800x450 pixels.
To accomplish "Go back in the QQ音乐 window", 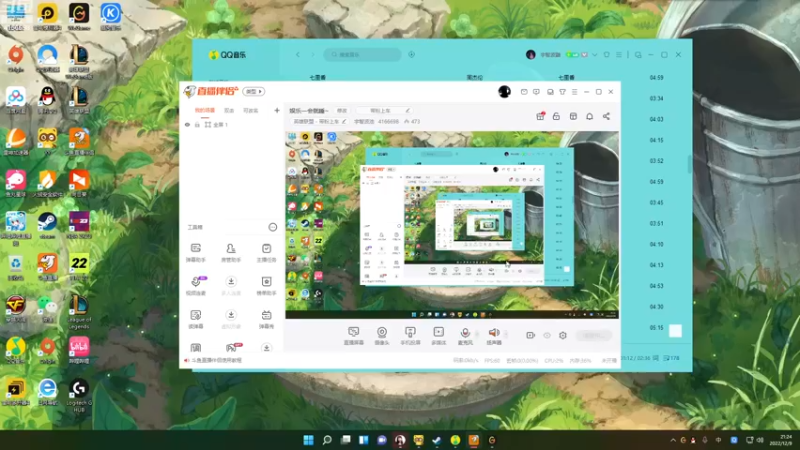I will [x=298, y=55].
